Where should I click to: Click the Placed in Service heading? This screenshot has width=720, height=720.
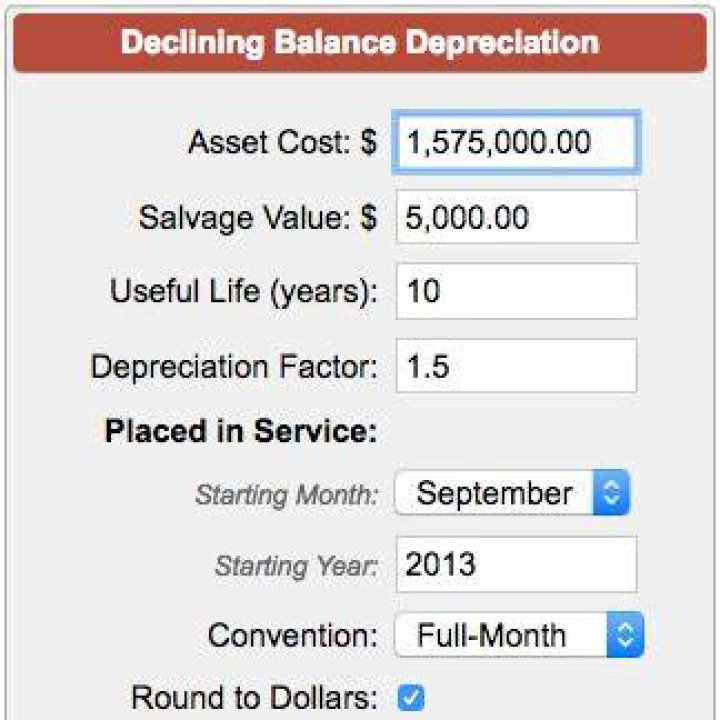click(x=241, y=431)
